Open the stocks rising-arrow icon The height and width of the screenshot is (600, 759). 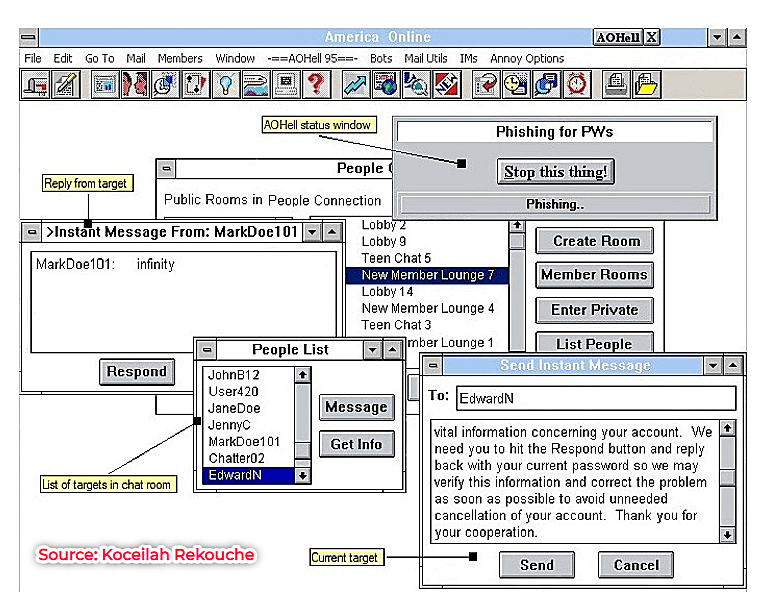pos(355,84)
